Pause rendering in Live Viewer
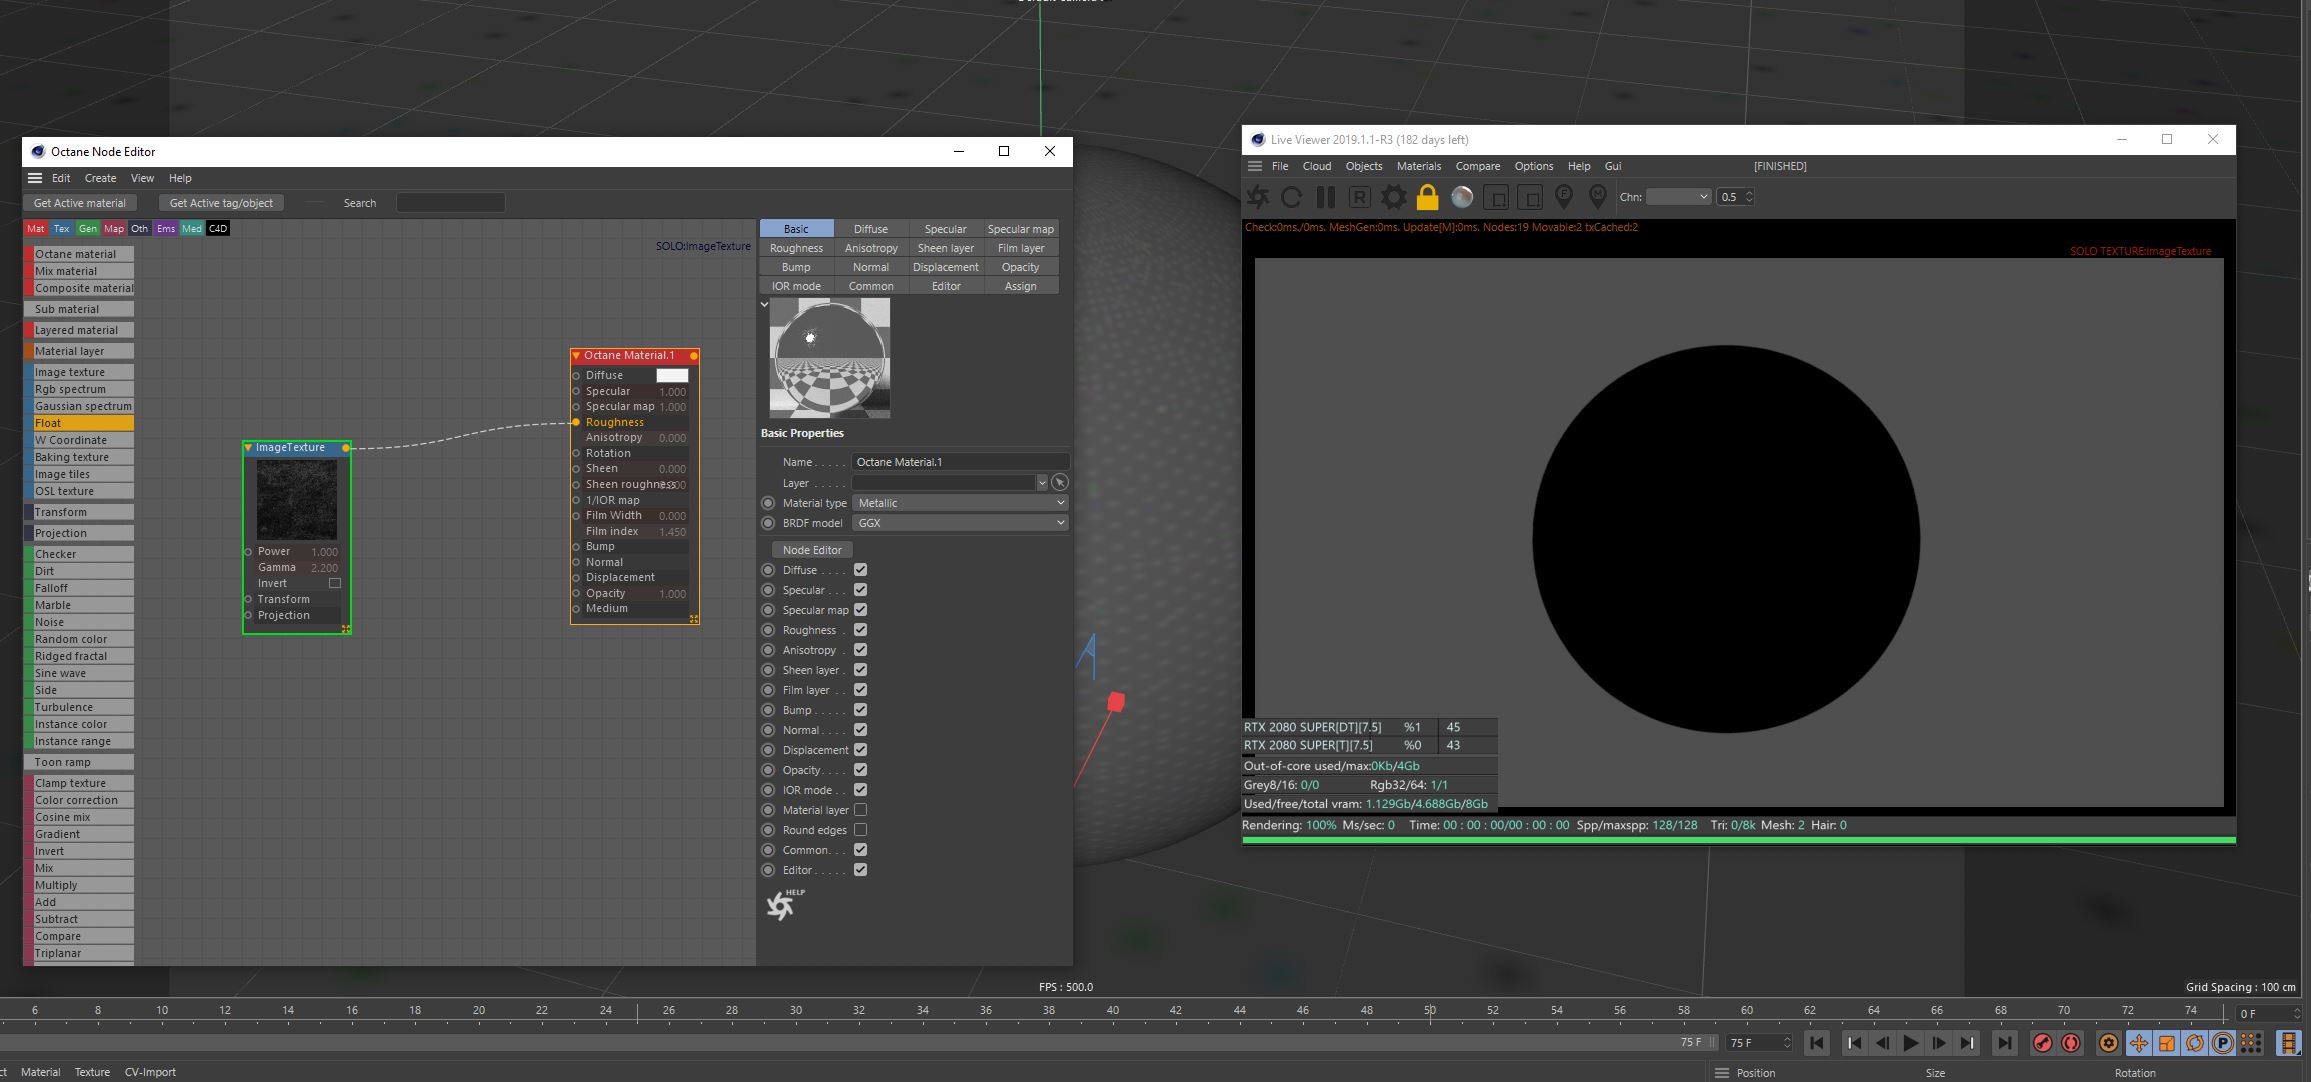This screenshot has height=1082, width=2311. point(1326,197)
